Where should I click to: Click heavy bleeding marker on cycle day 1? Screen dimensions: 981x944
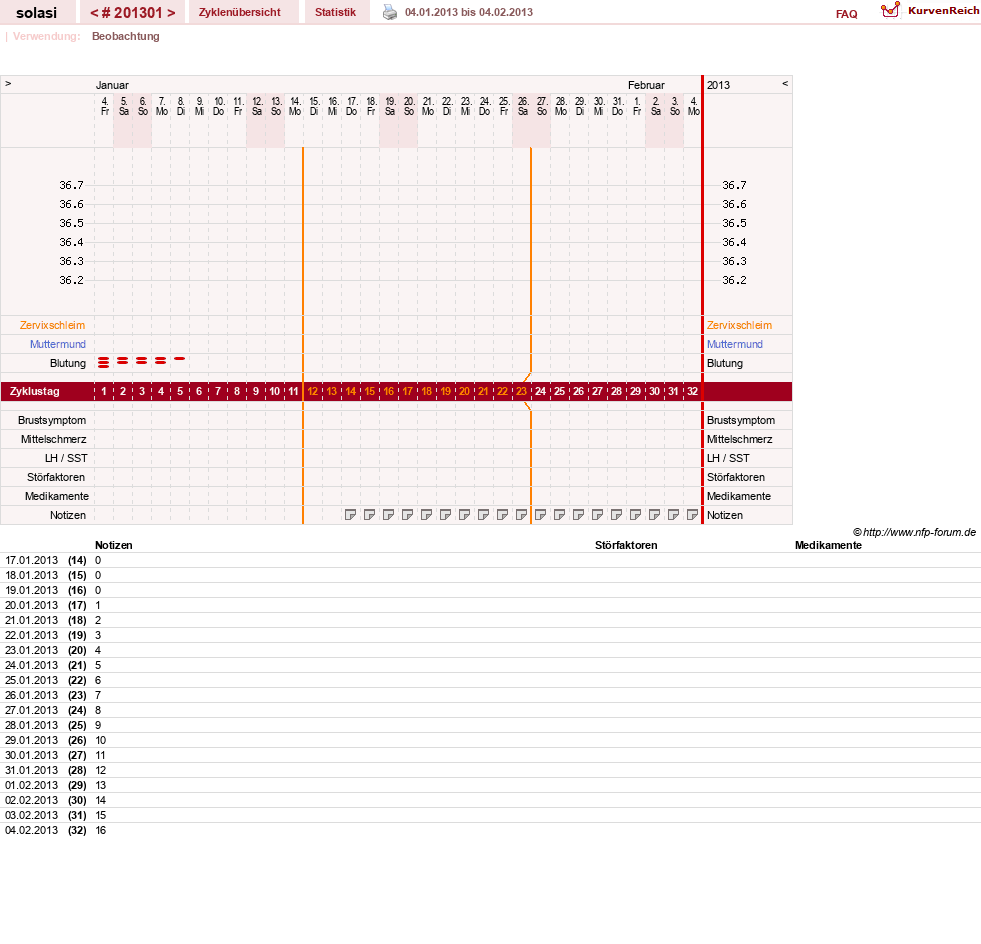point(104,362)
